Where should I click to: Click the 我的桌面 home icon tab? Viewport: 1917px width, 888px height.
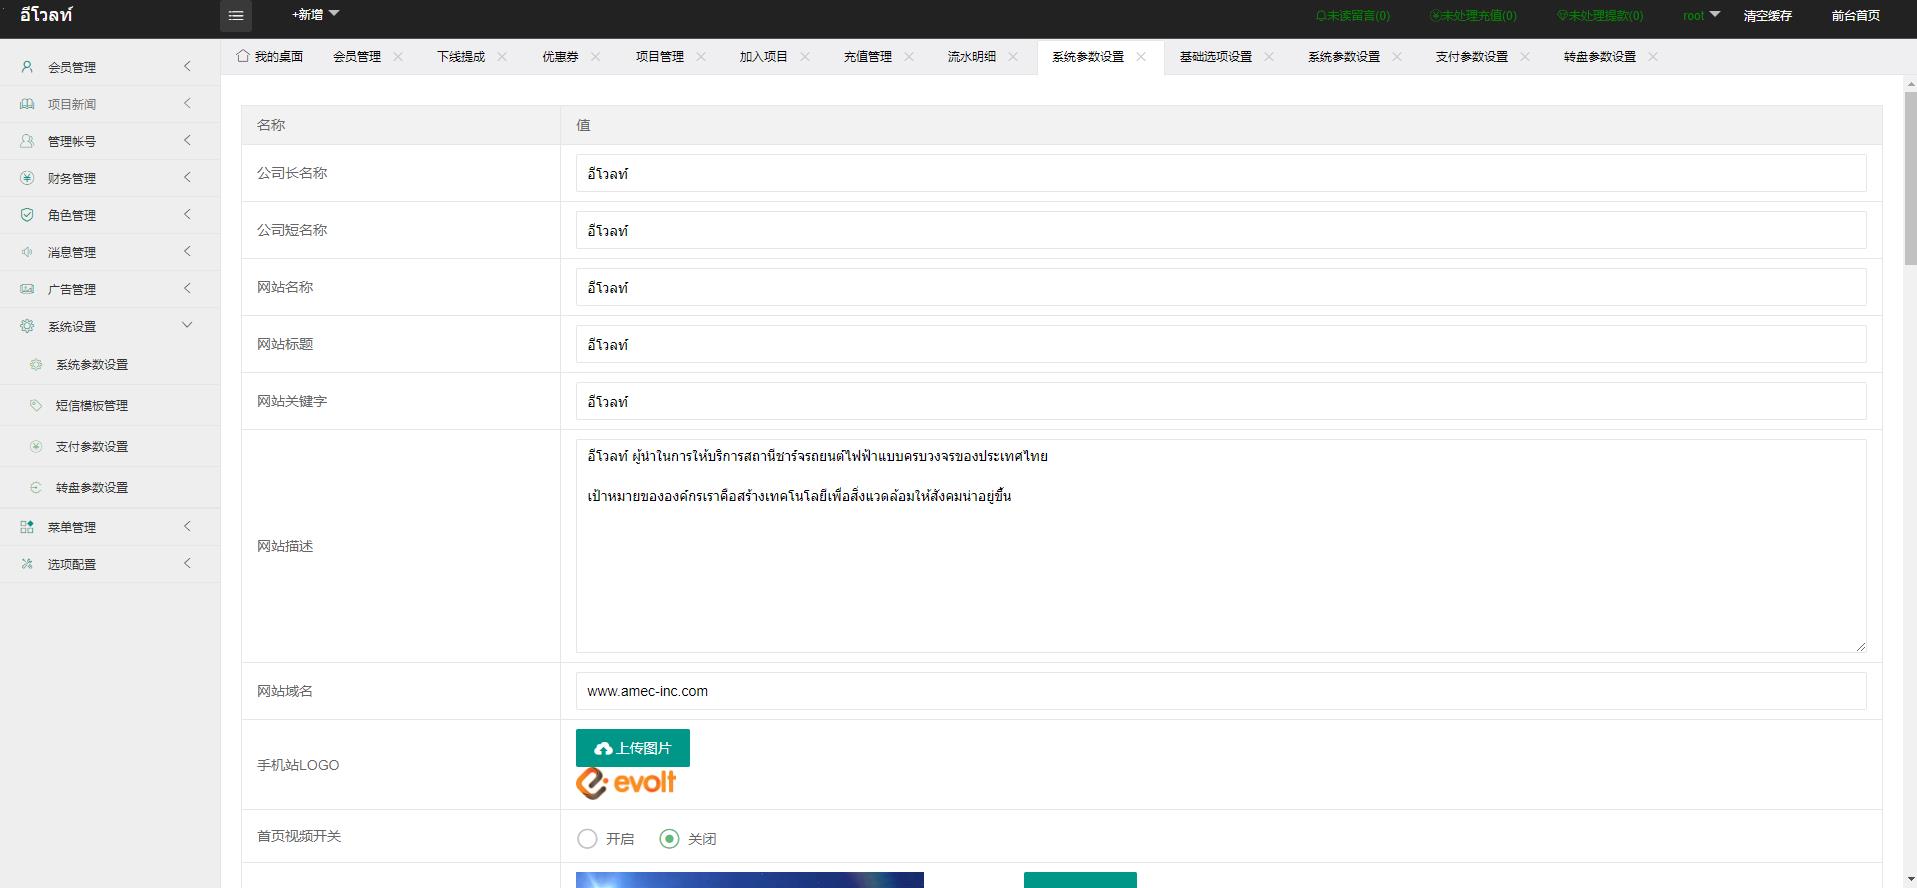click(x=243, y=56)
